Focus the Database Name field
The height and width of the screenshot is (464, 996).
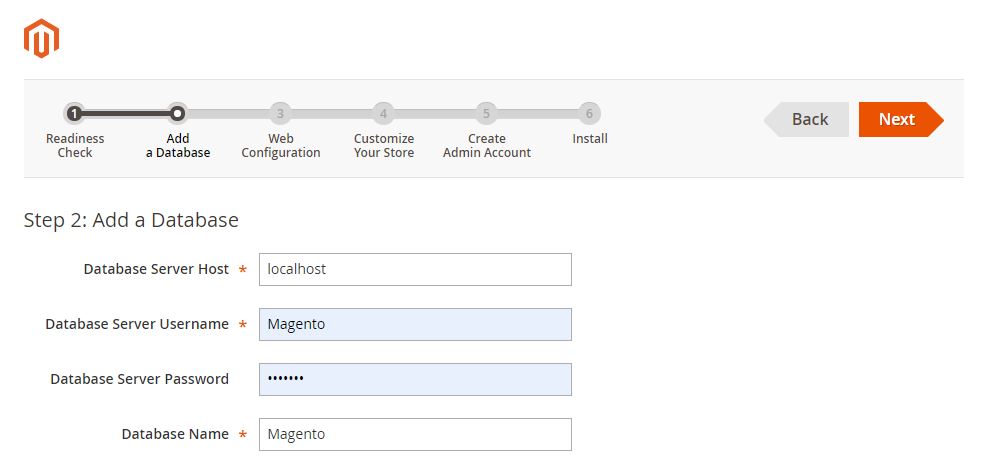coord(415,434)
